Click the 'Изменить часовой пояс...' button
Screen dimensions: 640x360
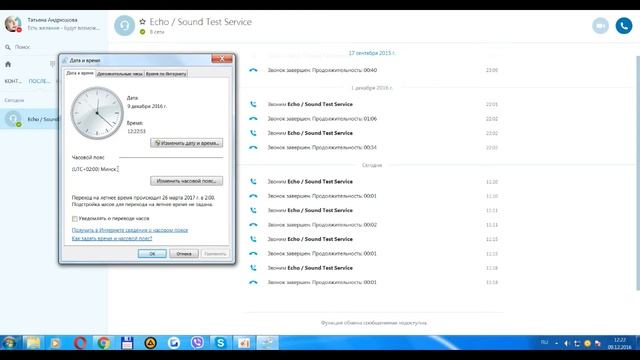point(187,181)
